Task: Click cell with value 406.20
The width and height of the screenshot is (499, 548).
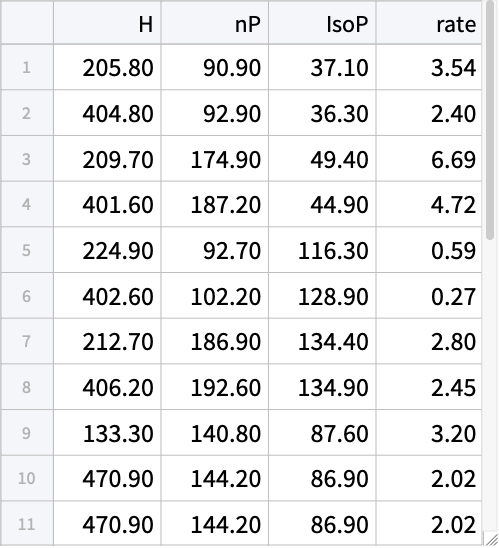Action: tap(107, 387)
